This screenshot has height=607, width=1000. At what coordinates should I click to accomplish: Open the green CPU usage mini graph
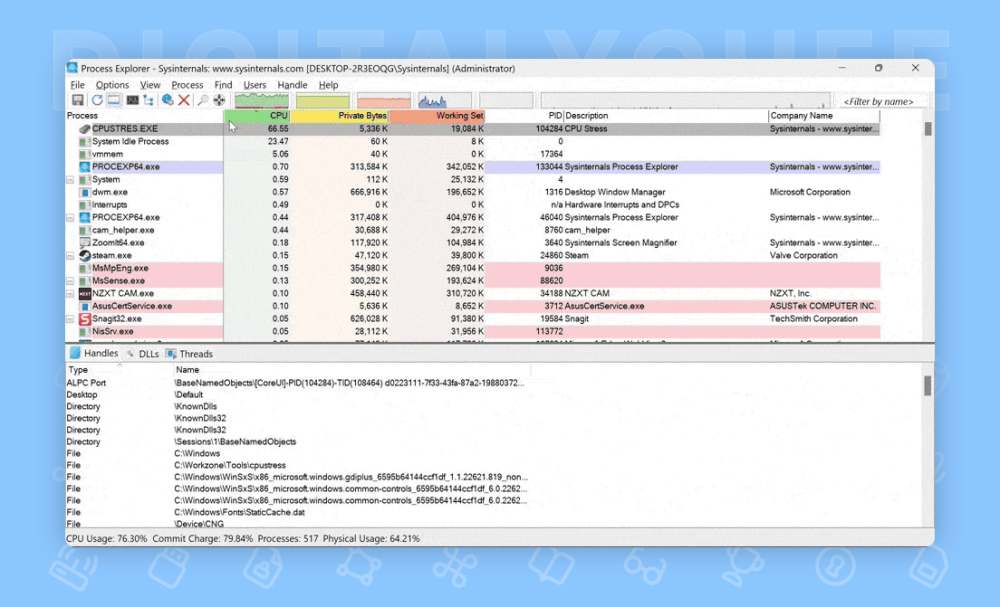coord(261,100)
